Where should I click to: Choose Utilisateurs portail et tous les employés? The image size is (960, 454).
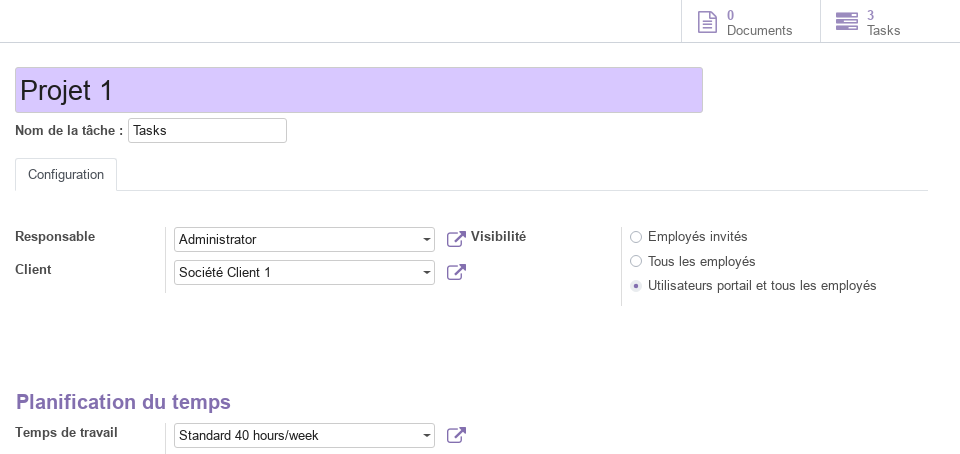(636, 286)
